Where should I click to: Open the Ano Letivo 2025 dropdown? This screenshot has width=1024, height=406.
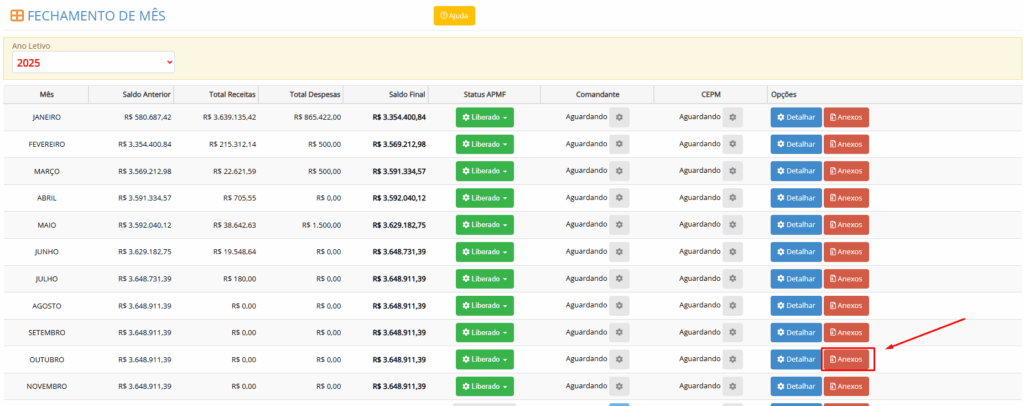coord(93,62)
